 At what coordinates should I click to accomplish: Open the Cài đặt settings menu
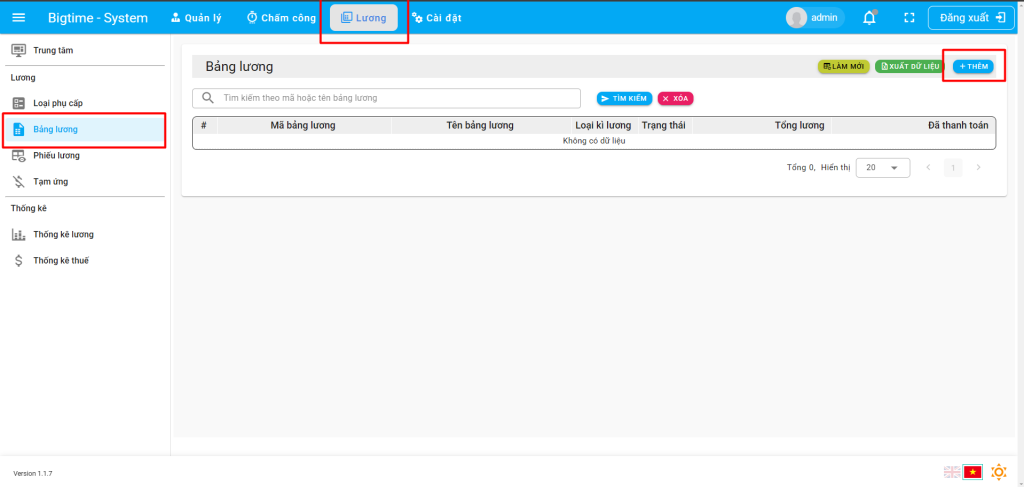pyautogui.click(x=436, y=17)
